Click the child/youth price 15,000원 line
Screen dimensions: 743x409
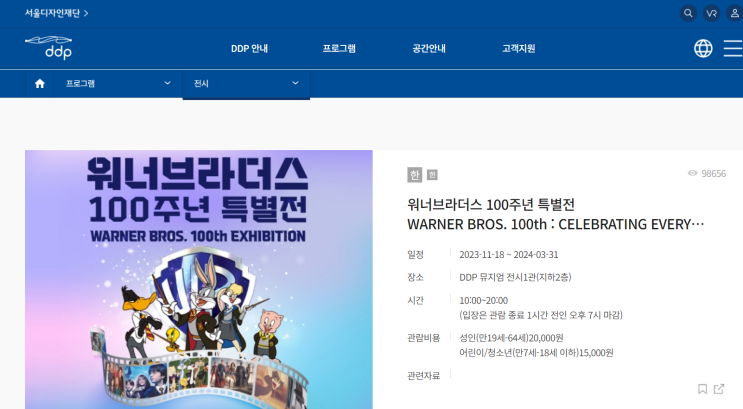tap(536, 353)
